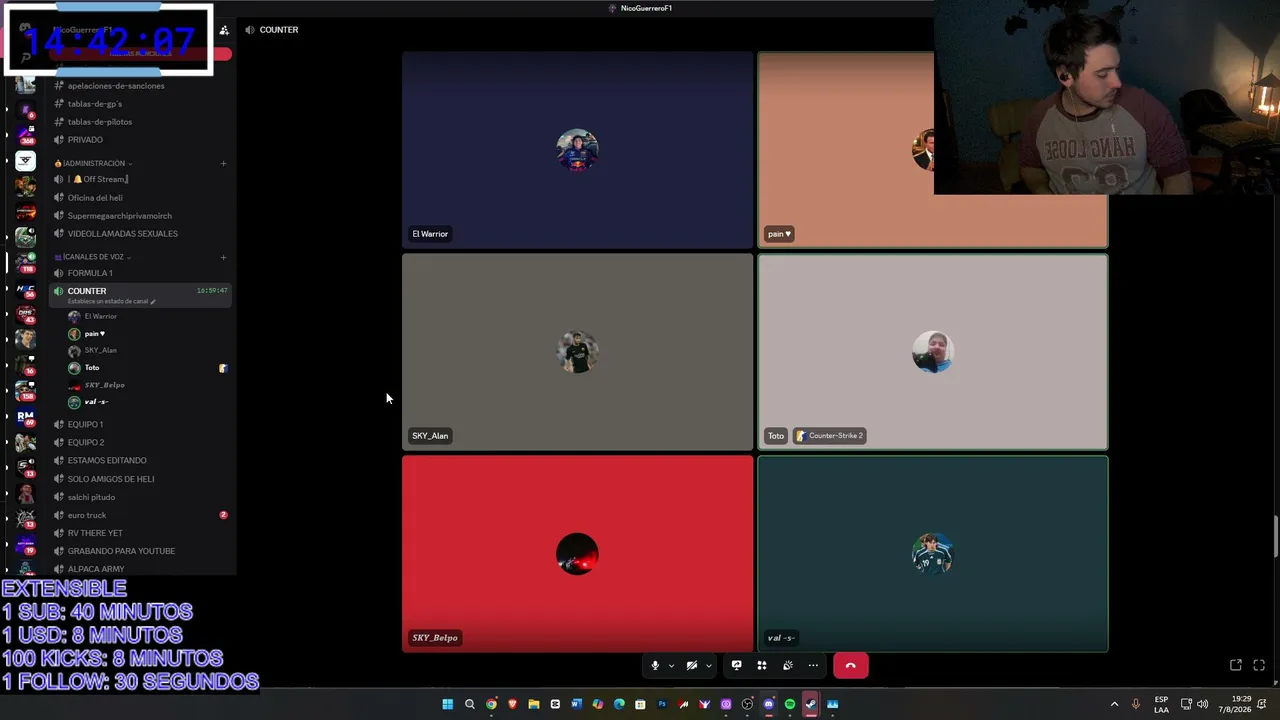Open Google Chrome from taskbar

491,704
